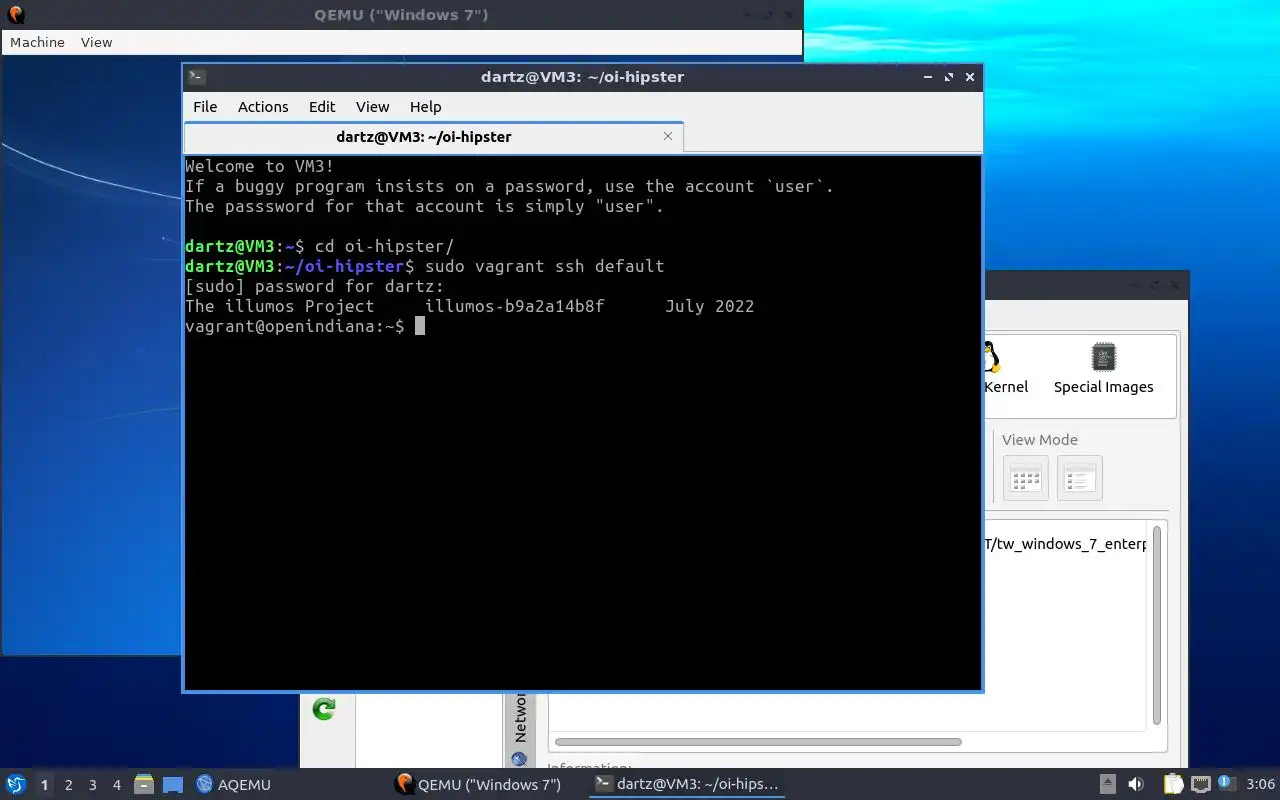Click '[sudo] password for dartz:' terminal line
Image resolution: width=1280 pixels, height=800 pixels.
click(314, 286)
